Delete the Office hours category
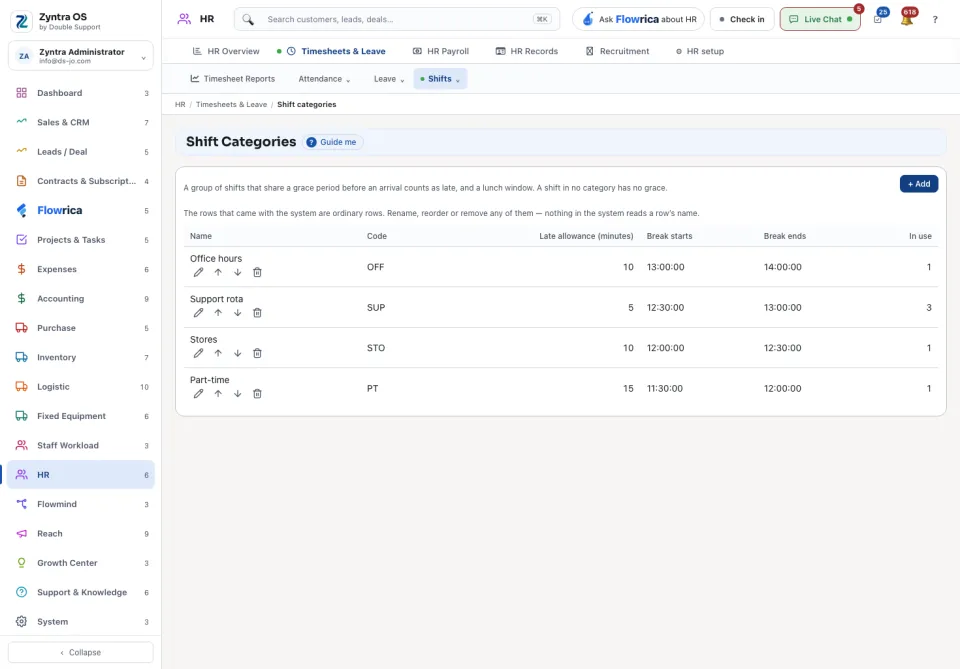The width and height of the screenshot is (960, 669). point(257,272)
